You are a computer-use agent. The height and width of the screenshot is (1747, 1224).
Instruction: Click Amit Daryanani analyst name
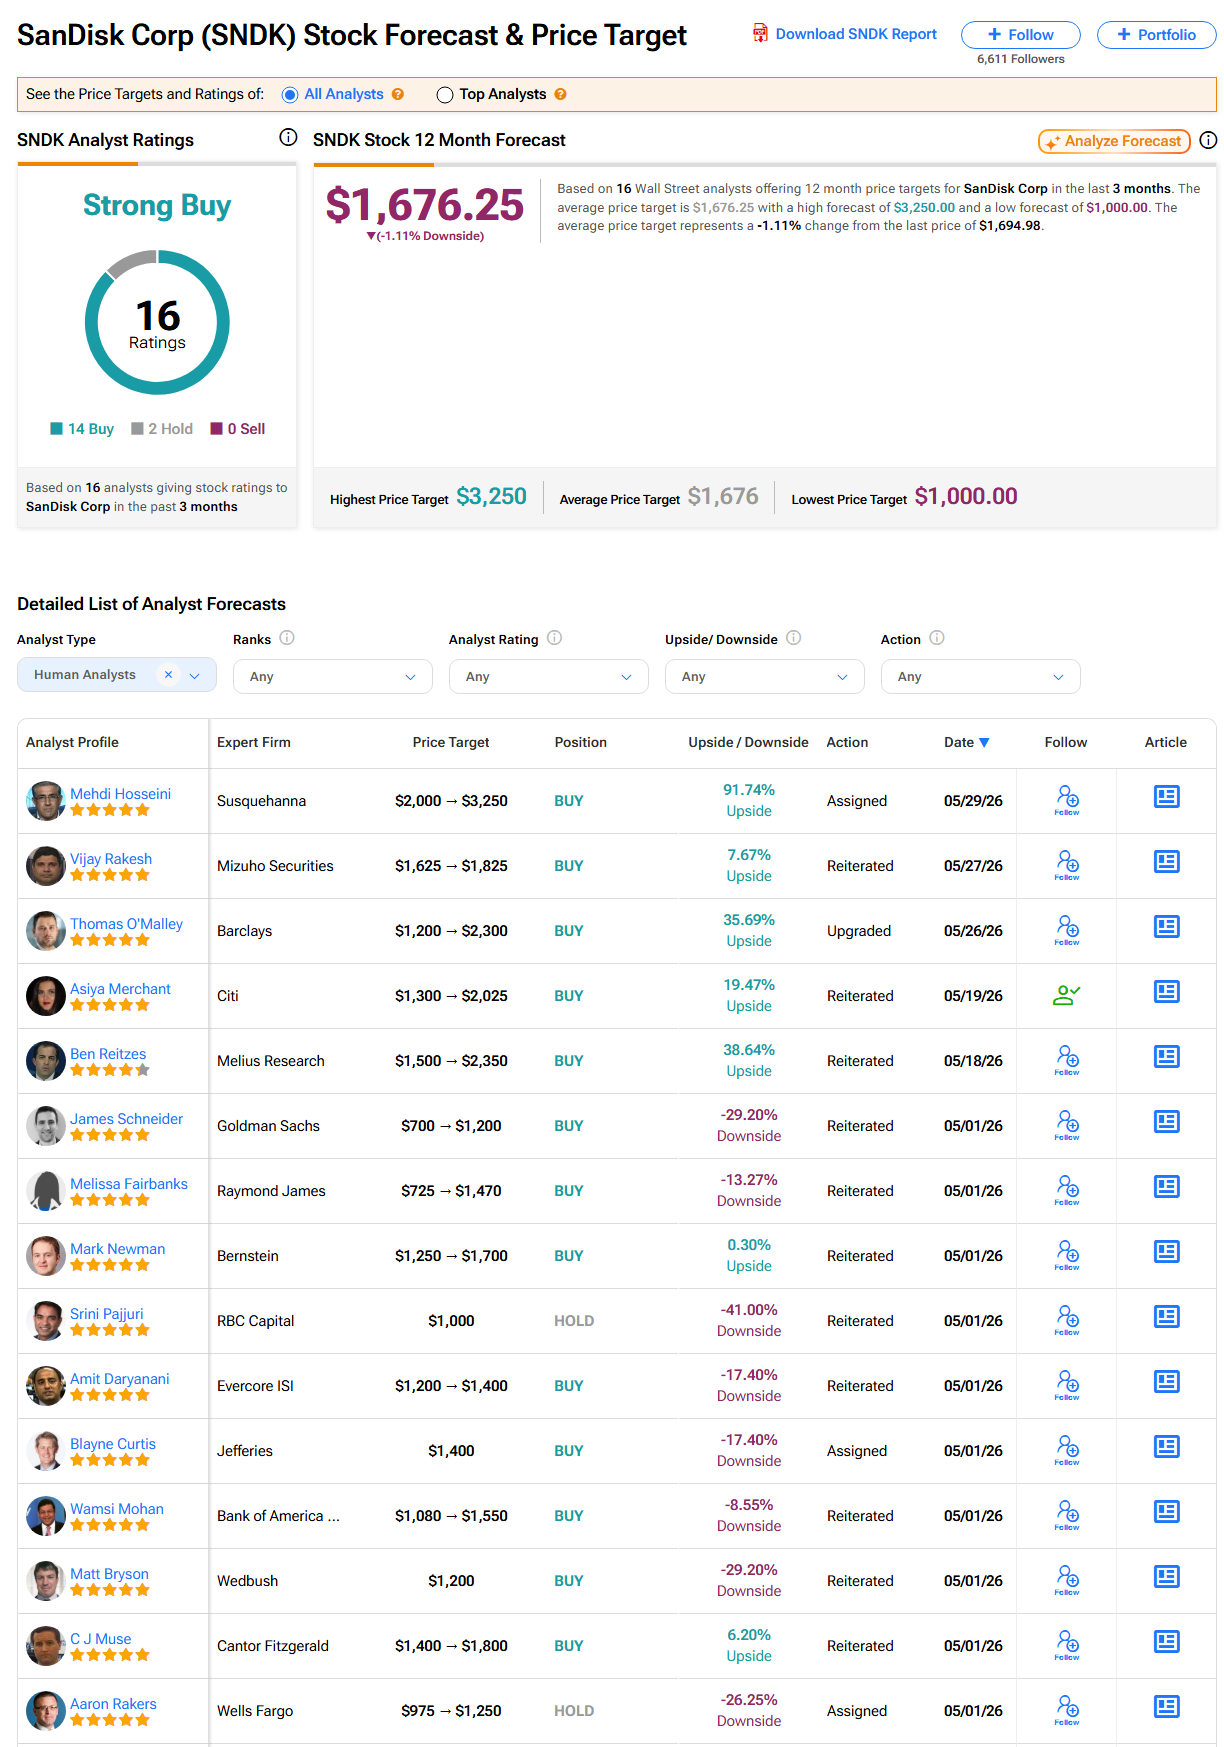pos(120,1378)
